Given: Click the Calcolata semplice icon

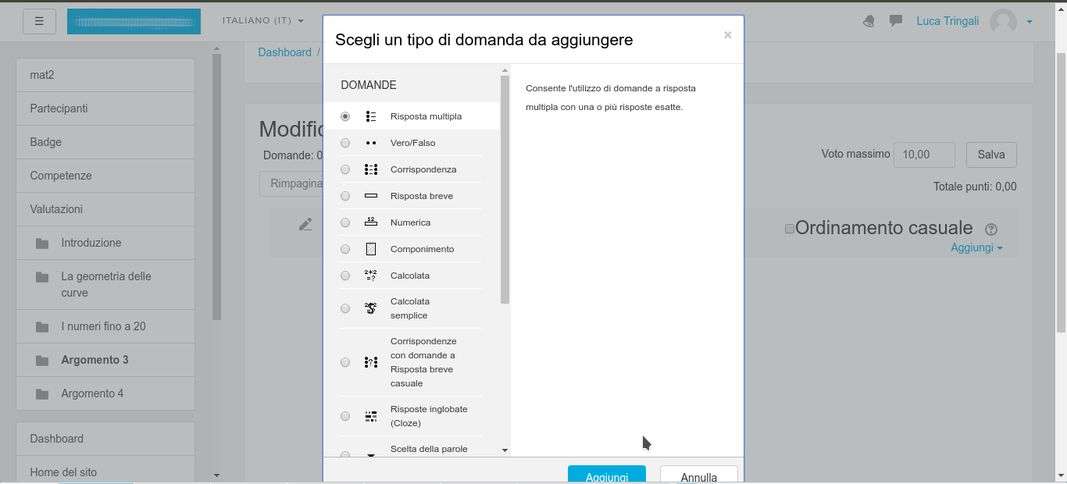Looking at the screenshot, I should tap(371, 308).
